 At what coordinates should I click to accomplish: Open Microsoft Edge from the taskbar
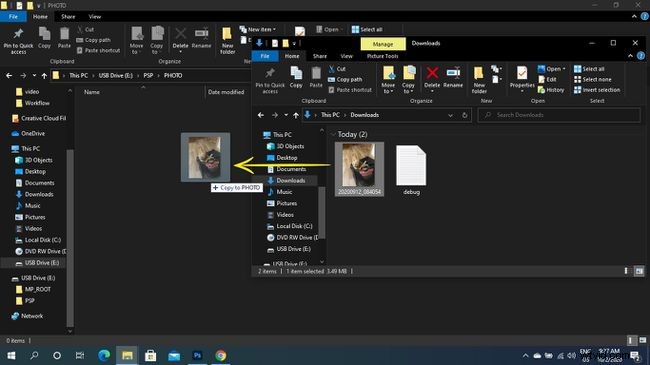[104, 355]
